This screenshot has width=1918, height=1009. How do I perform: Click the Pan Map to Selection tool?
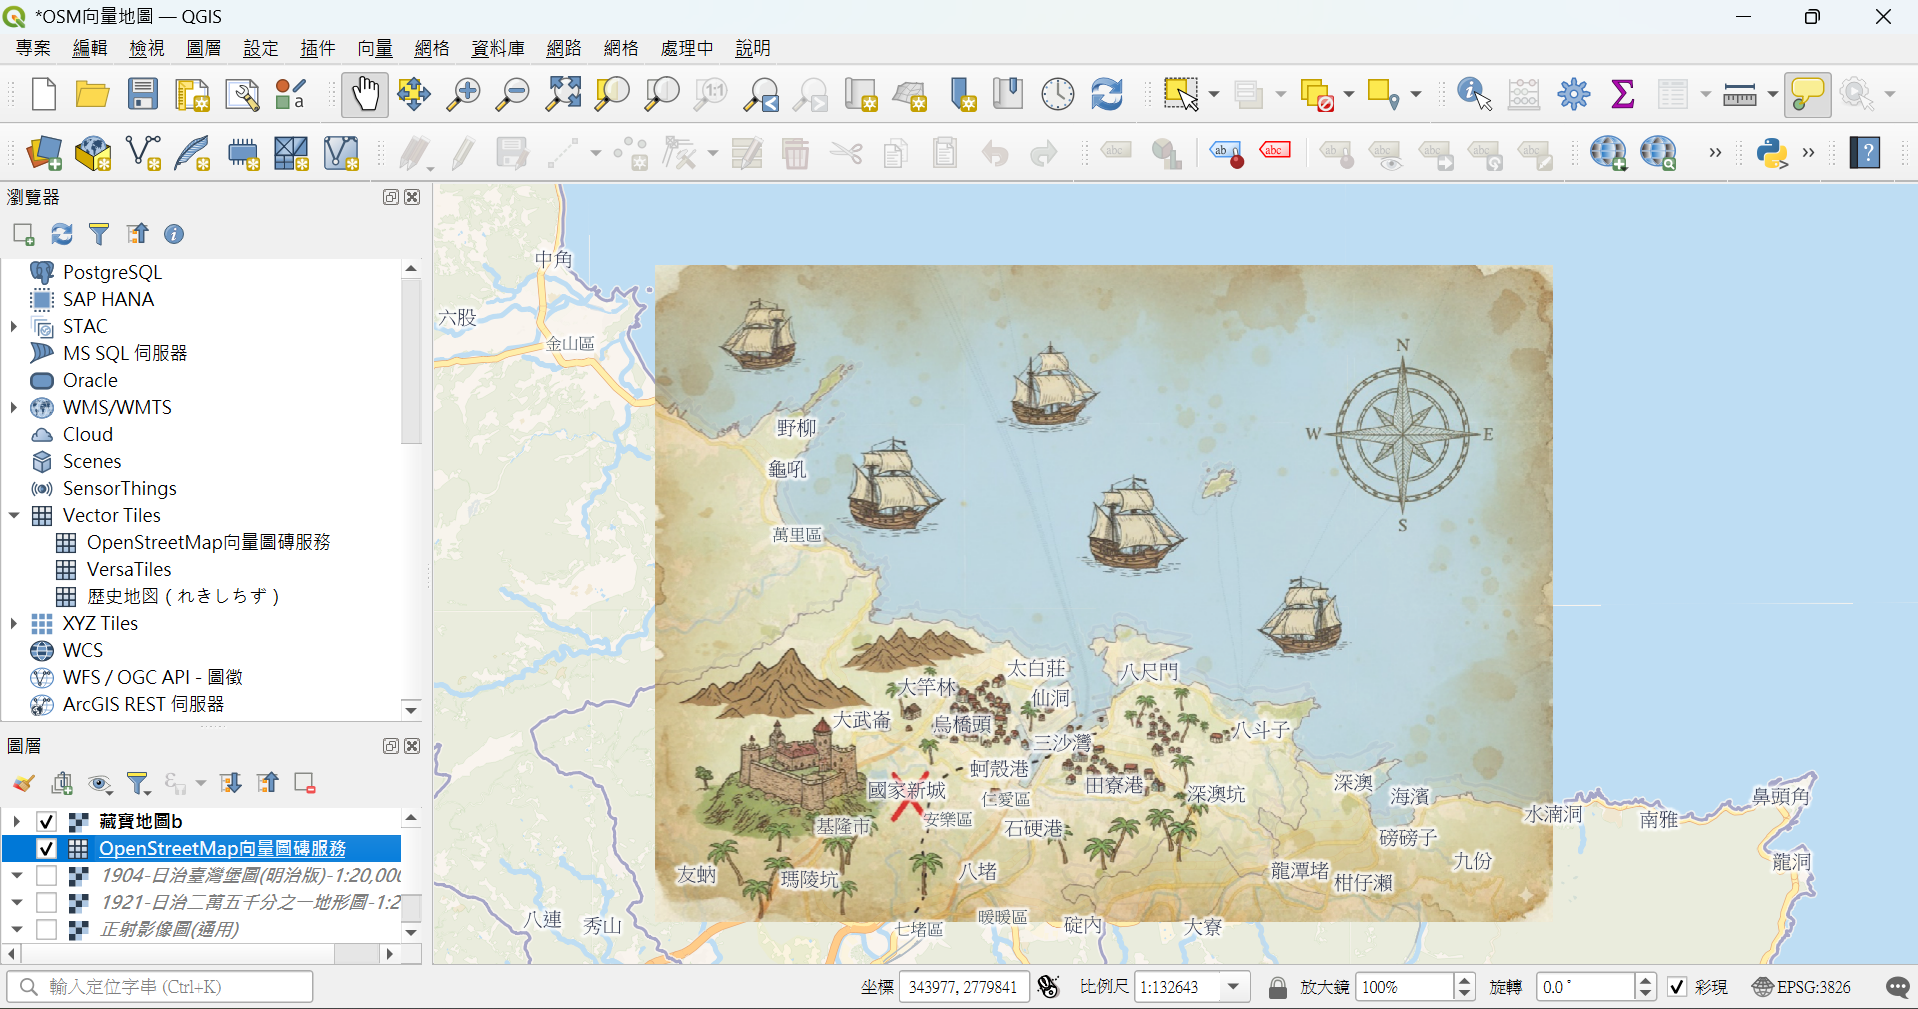click(414, 95)
